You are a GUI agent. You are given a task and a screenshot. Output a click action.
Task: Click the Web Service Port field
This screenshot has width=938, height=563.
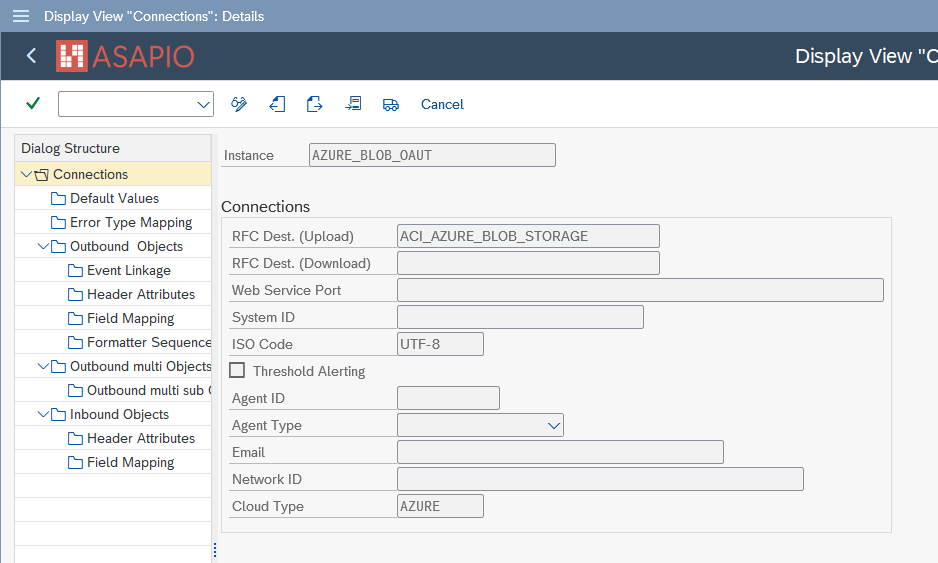640,290
